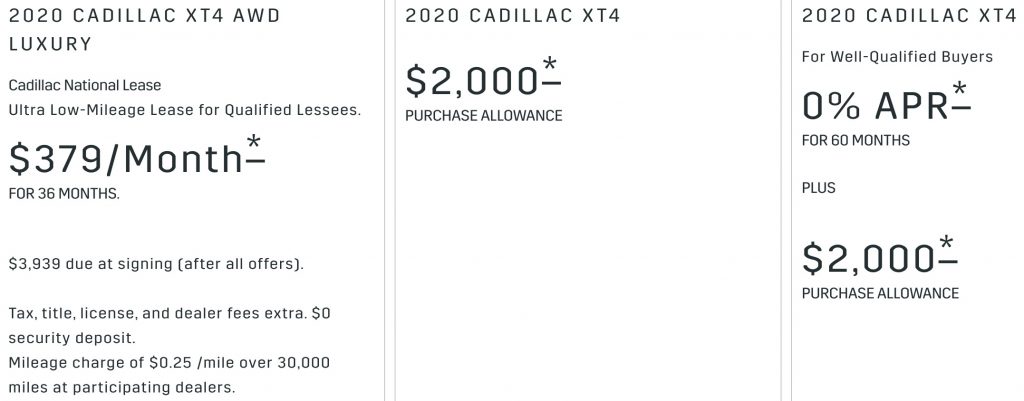Select the For Well-Qualified Buyers label

coord(897,57)
